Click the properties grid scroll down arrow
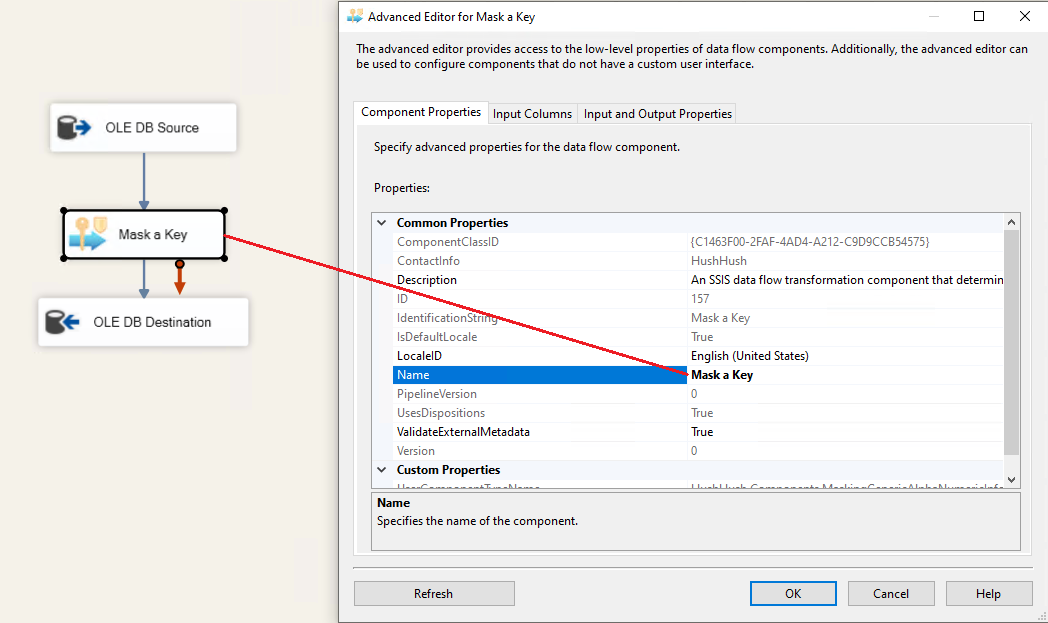1048x623 pixels. click(1011, 480)
